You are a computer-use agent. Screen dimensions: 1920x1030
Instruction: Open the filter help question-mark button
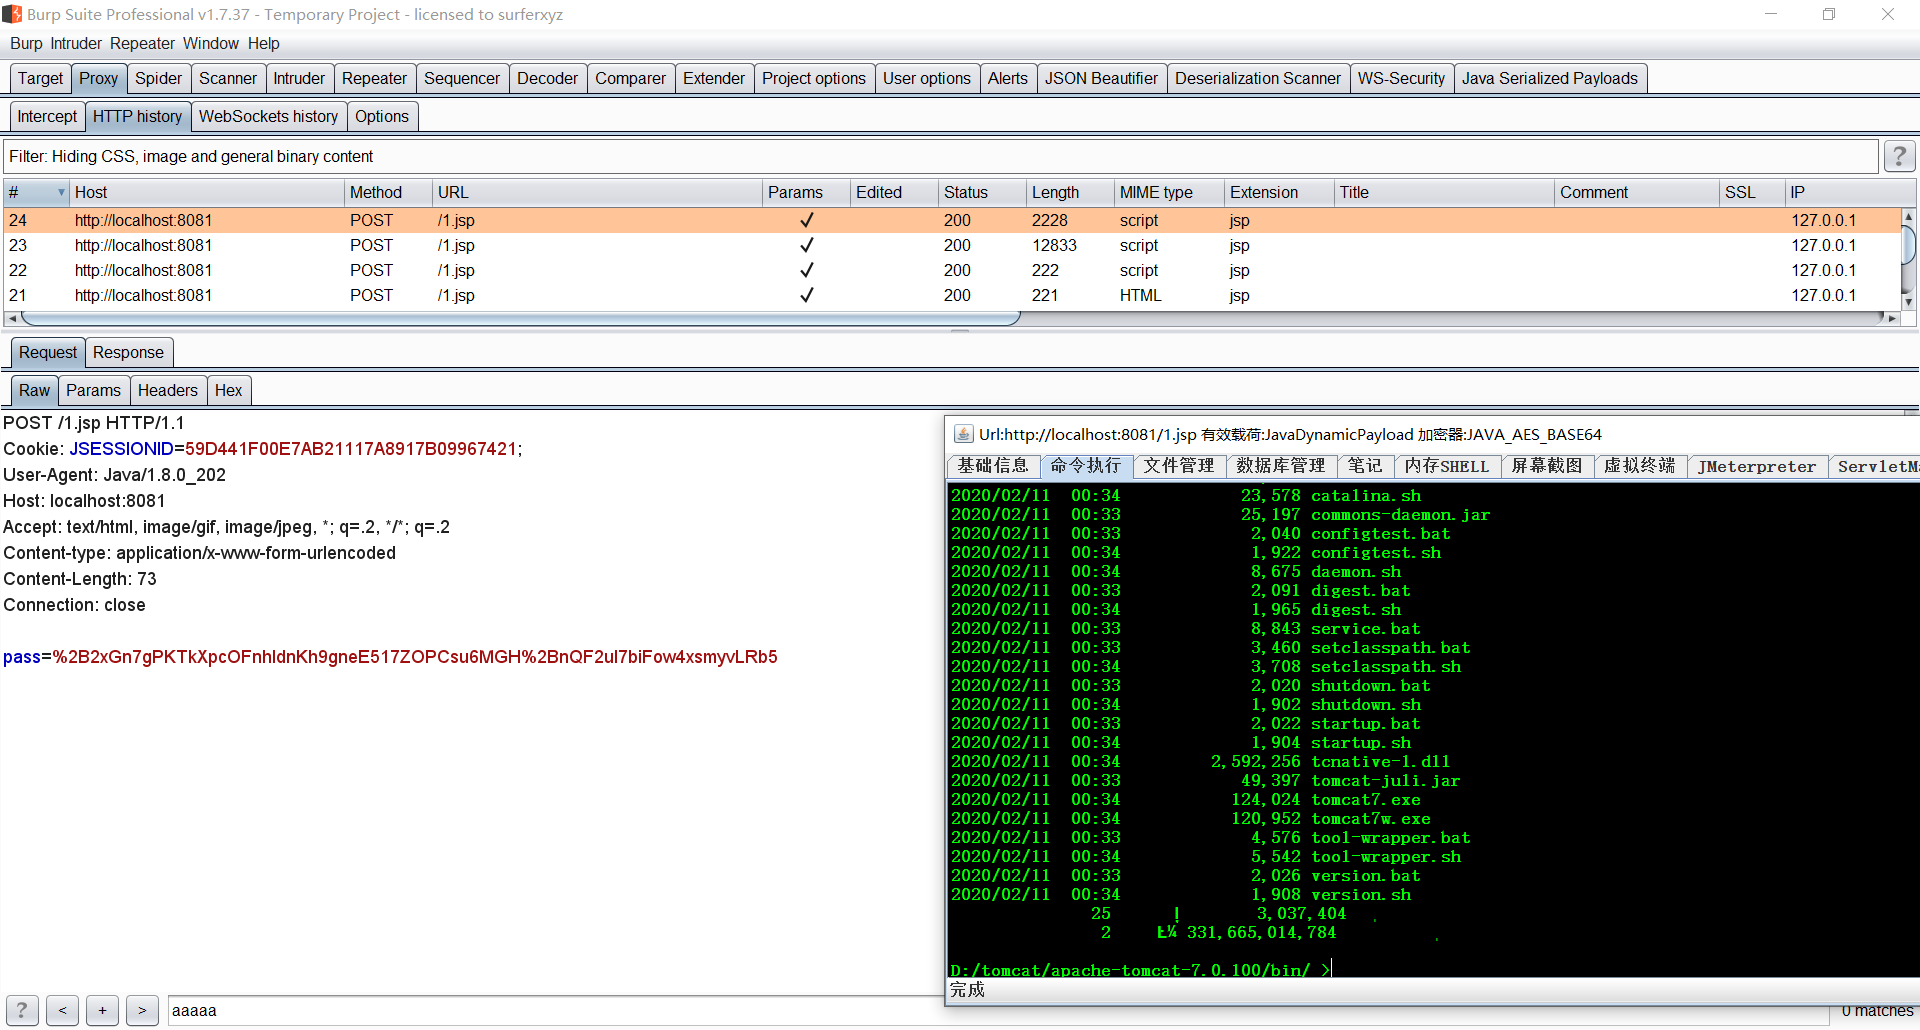[1899, 156]
